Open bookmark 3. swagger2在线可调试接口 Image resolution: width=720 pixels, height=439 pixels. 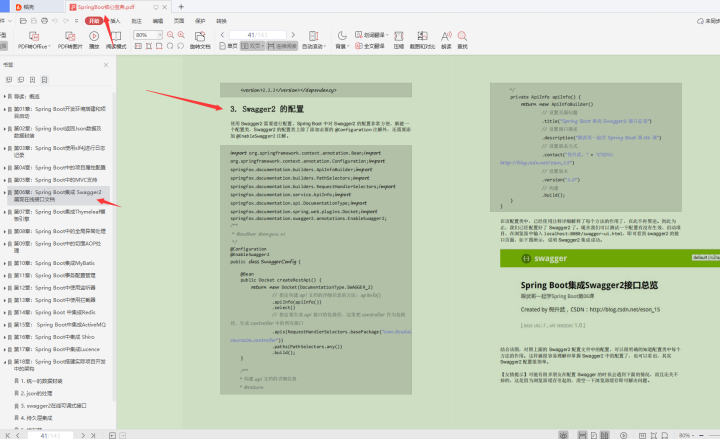53,406
